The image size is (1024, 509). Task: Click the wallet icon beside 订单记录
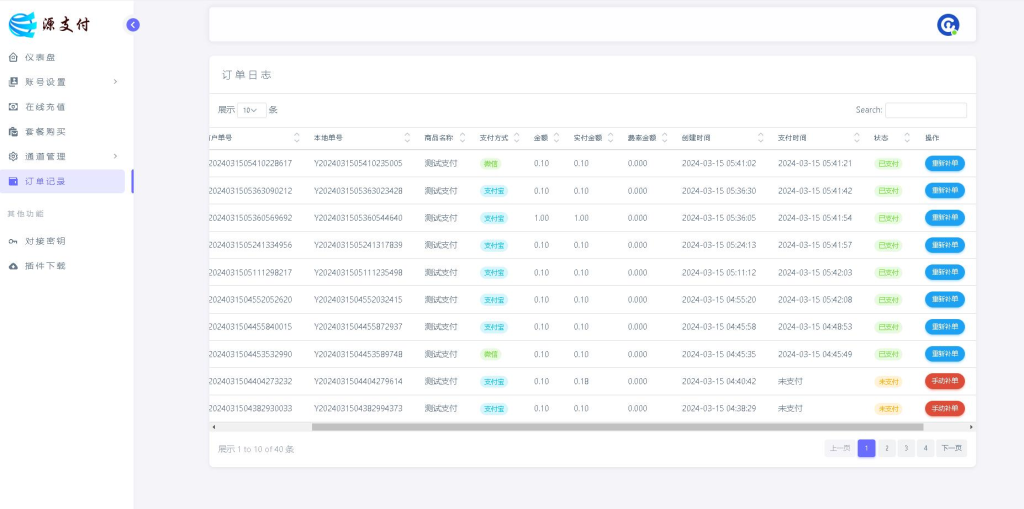click(x=13, y=181)
